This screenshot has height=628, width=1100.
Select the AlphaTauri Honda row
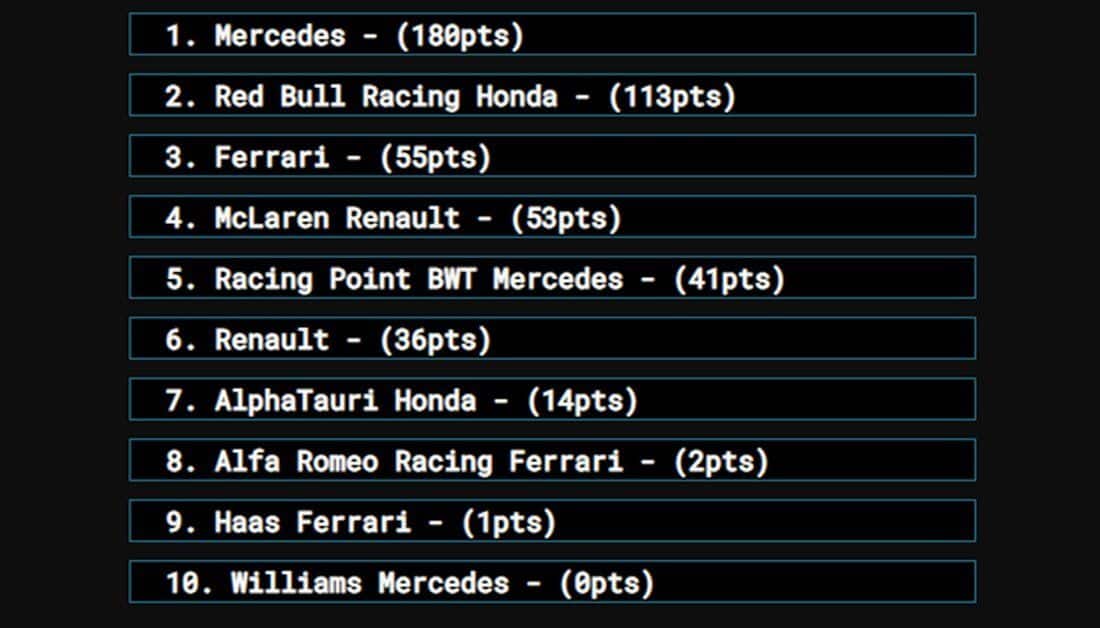[552, 399]
